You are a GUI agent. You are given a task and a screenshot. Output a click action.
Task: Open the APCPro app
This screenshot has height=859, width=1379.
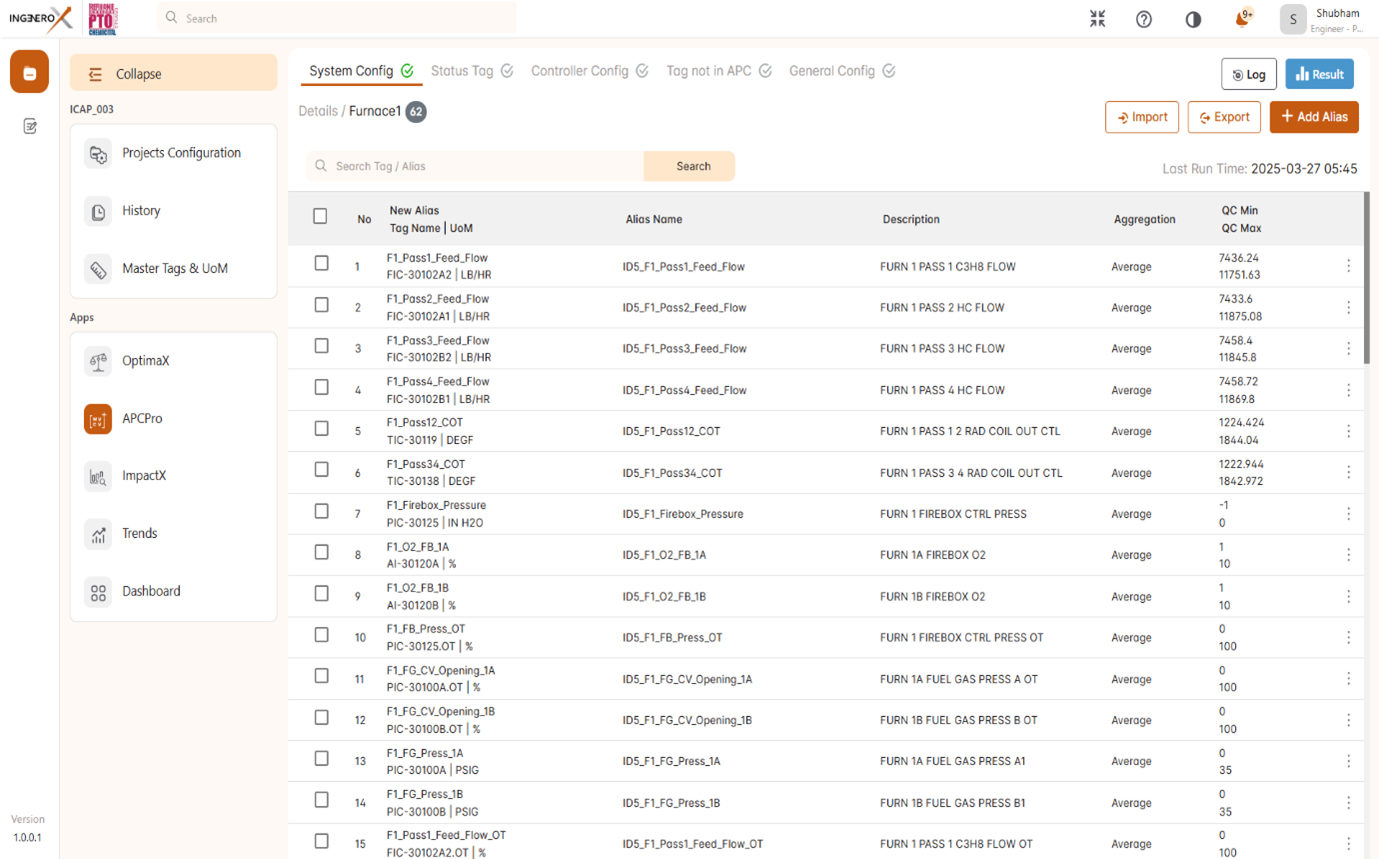pos(141,419)
